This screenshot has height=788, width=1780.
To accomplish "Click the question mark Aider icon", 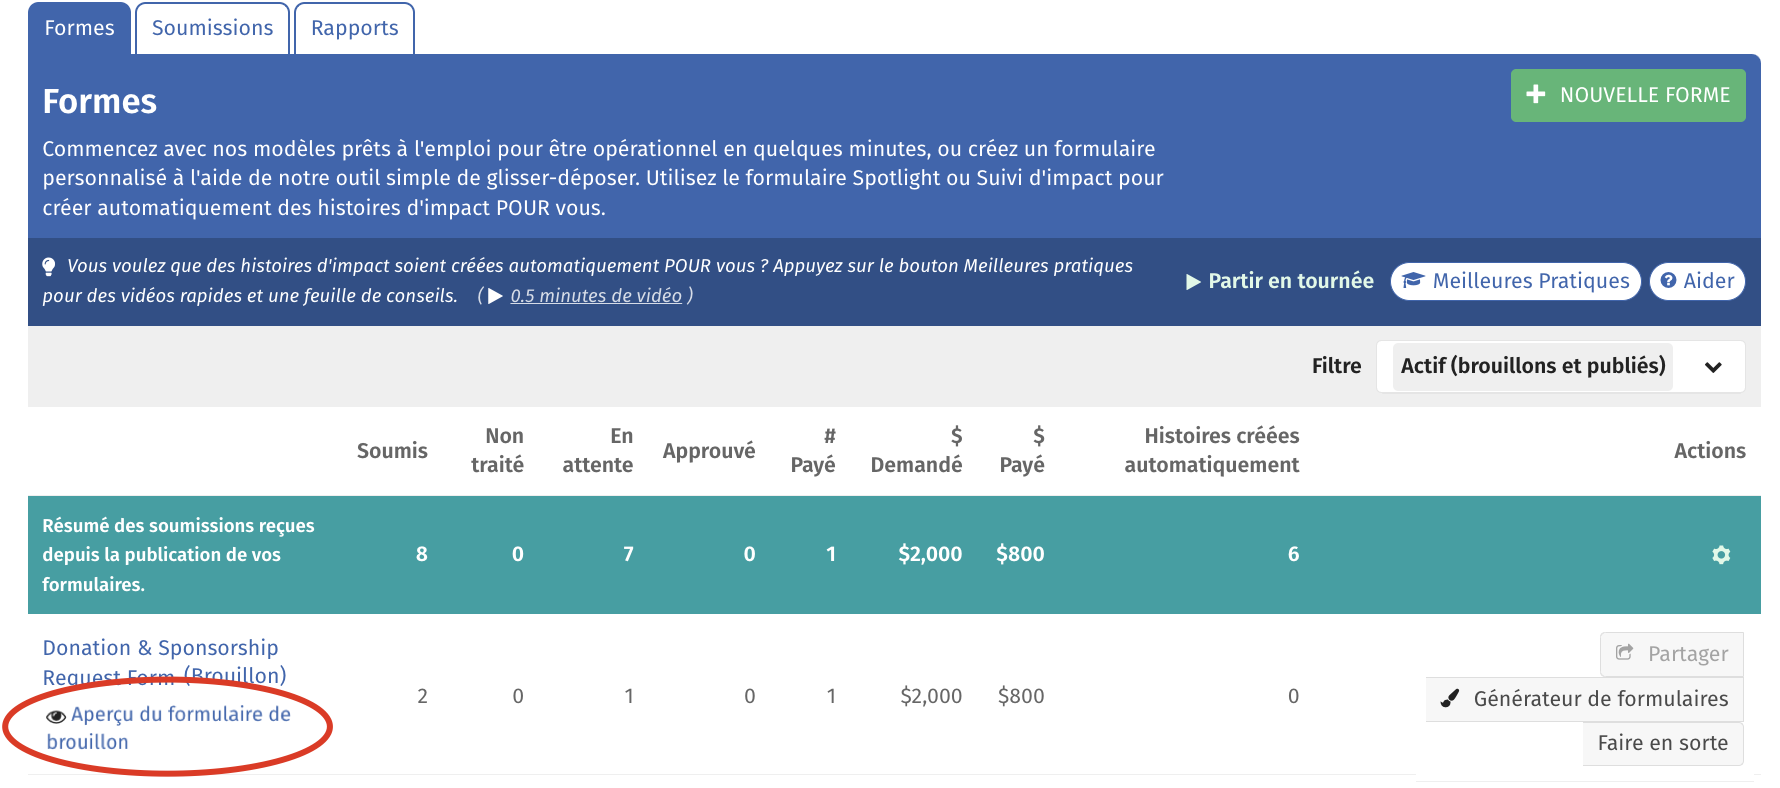I will [x=1668, y=281].
